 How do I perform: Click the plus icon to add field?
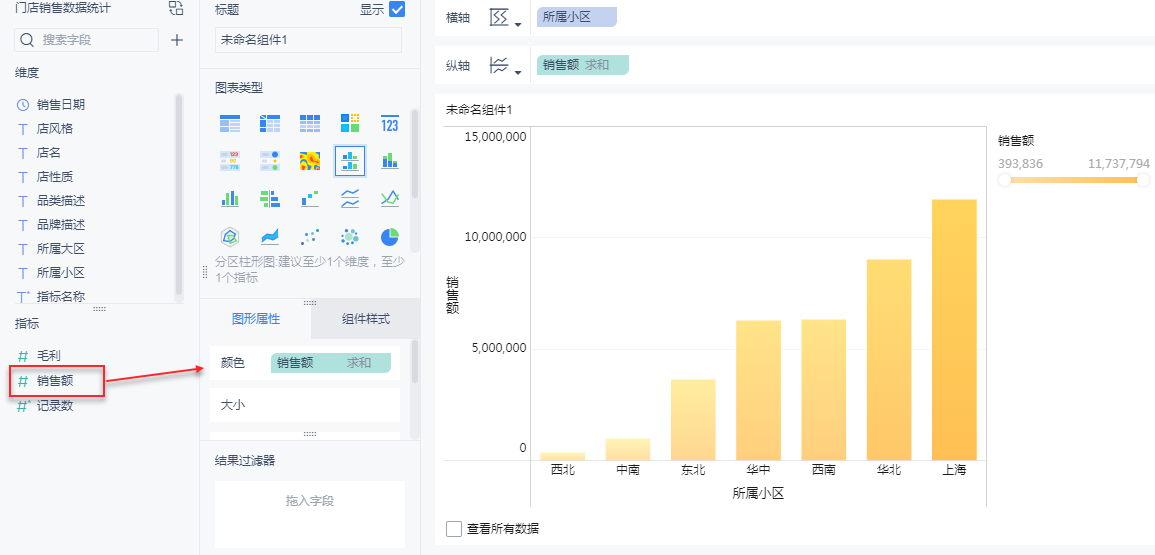coord(177,40)
